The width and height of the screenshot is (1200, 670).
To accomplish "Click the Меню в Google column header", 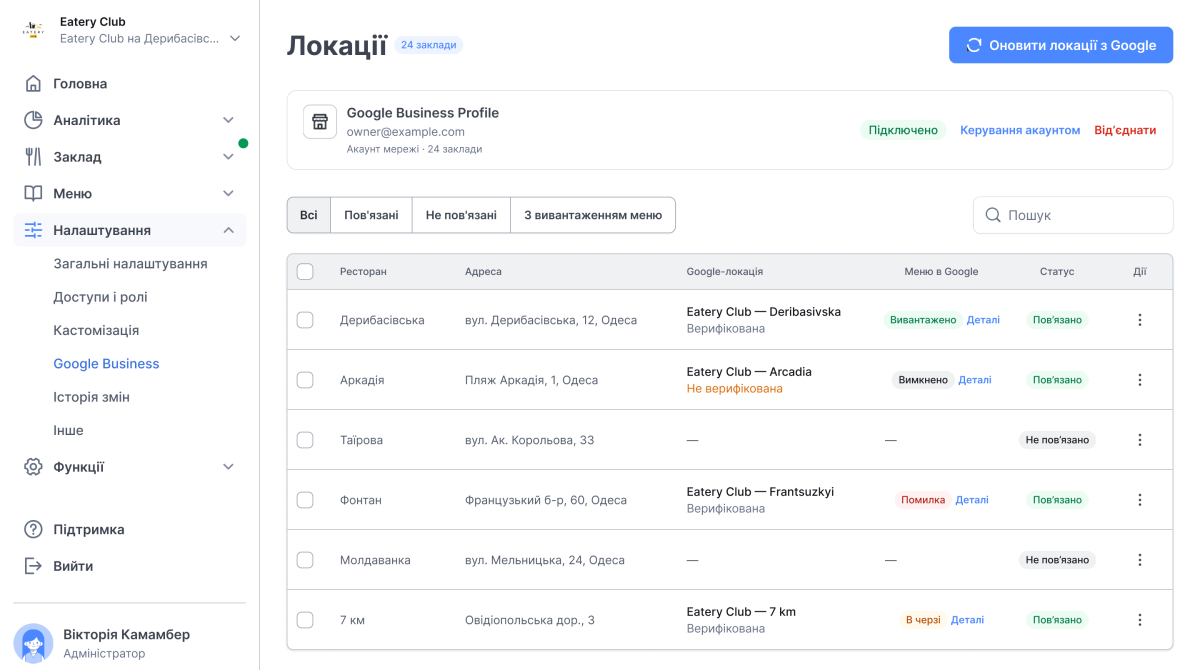I will click(x=941, y=272).
